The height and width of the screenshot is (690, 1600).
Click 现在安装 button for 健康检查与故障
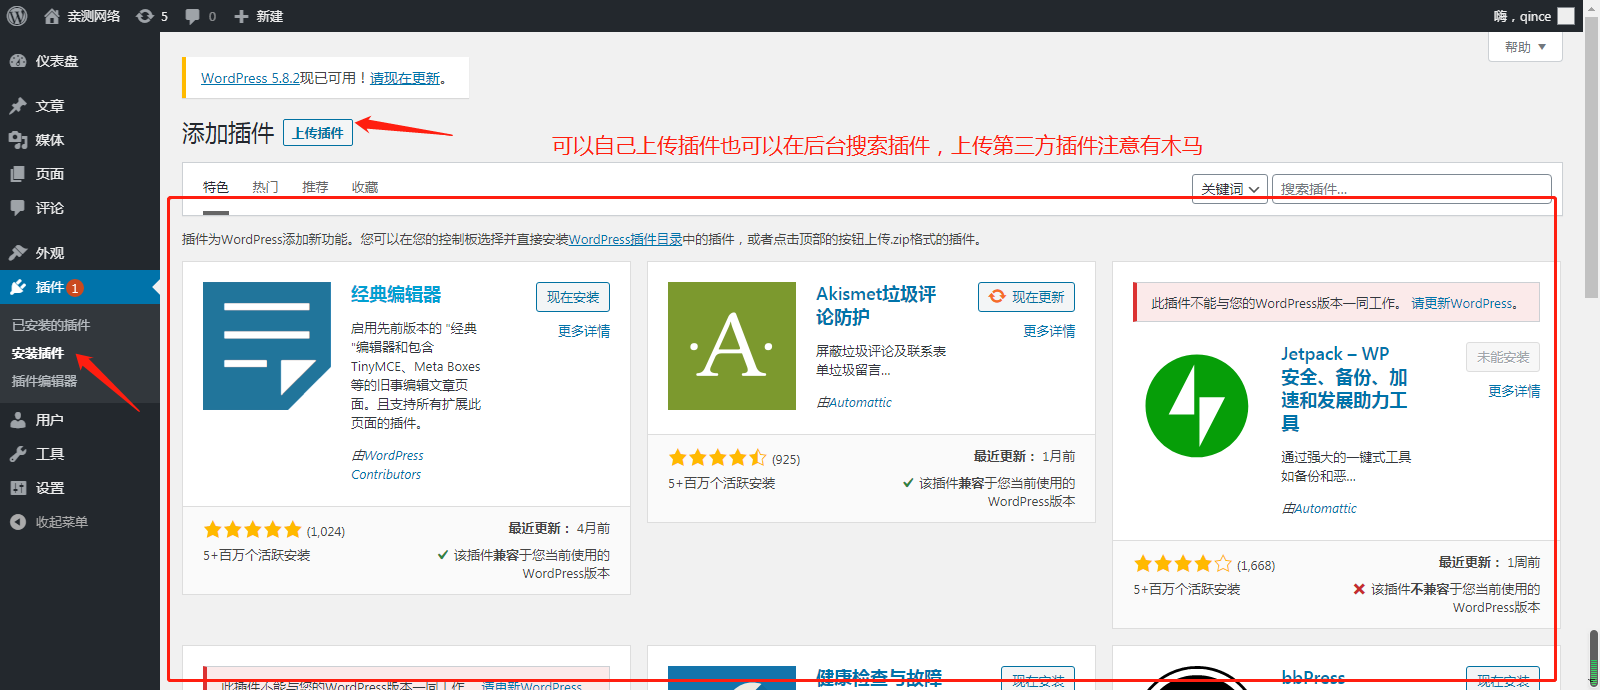pyautogui.click(x=1038, y=679)
